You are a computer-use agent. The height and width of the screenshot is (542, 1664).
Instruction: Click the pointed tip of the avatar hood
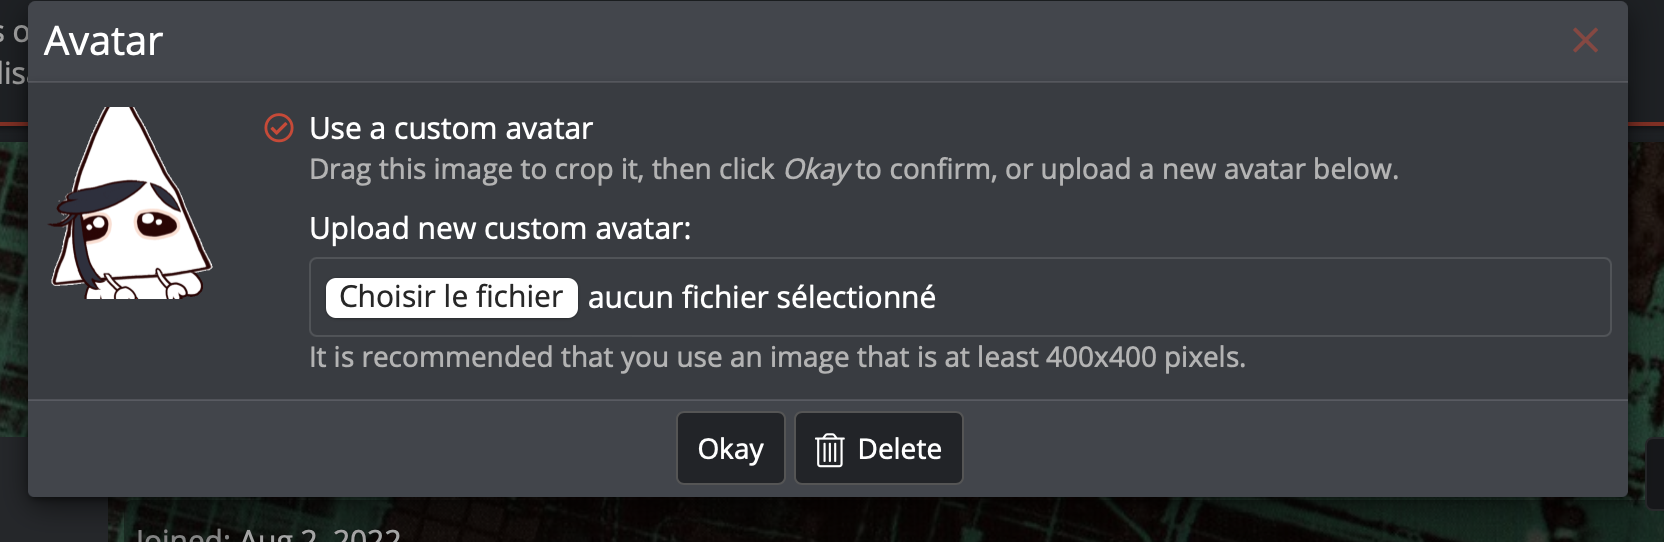120,113
